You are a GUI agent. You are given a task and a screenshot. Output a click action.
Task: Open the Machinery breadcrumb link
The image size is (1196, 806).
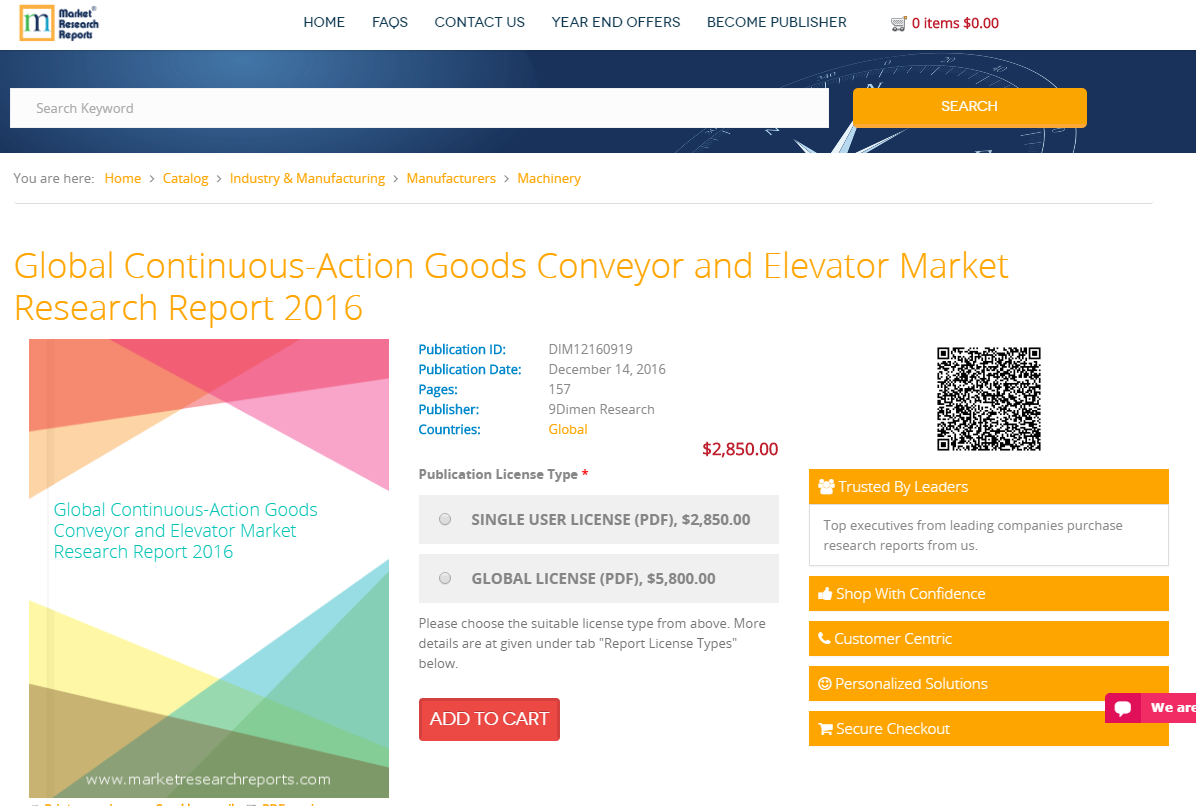(x=549, y=178)
